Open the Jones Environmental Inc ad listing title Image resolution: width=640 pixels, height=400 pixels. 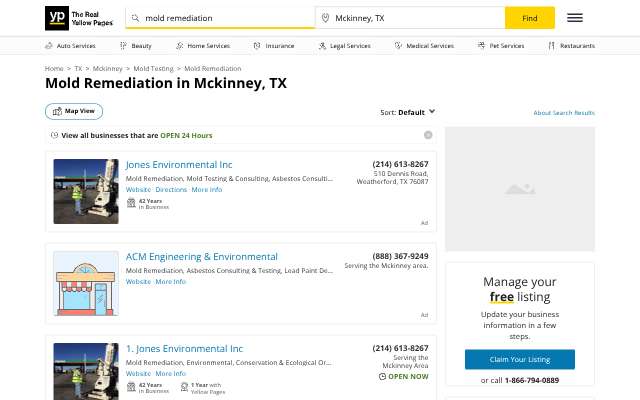pos(179,164)
